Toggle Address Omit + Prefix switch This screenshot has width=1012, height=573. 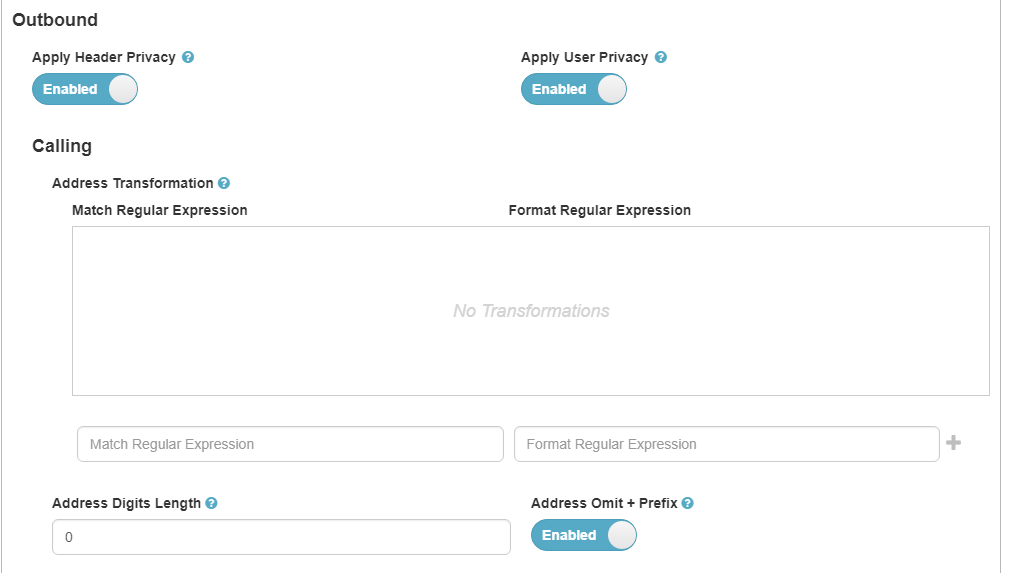584,535
